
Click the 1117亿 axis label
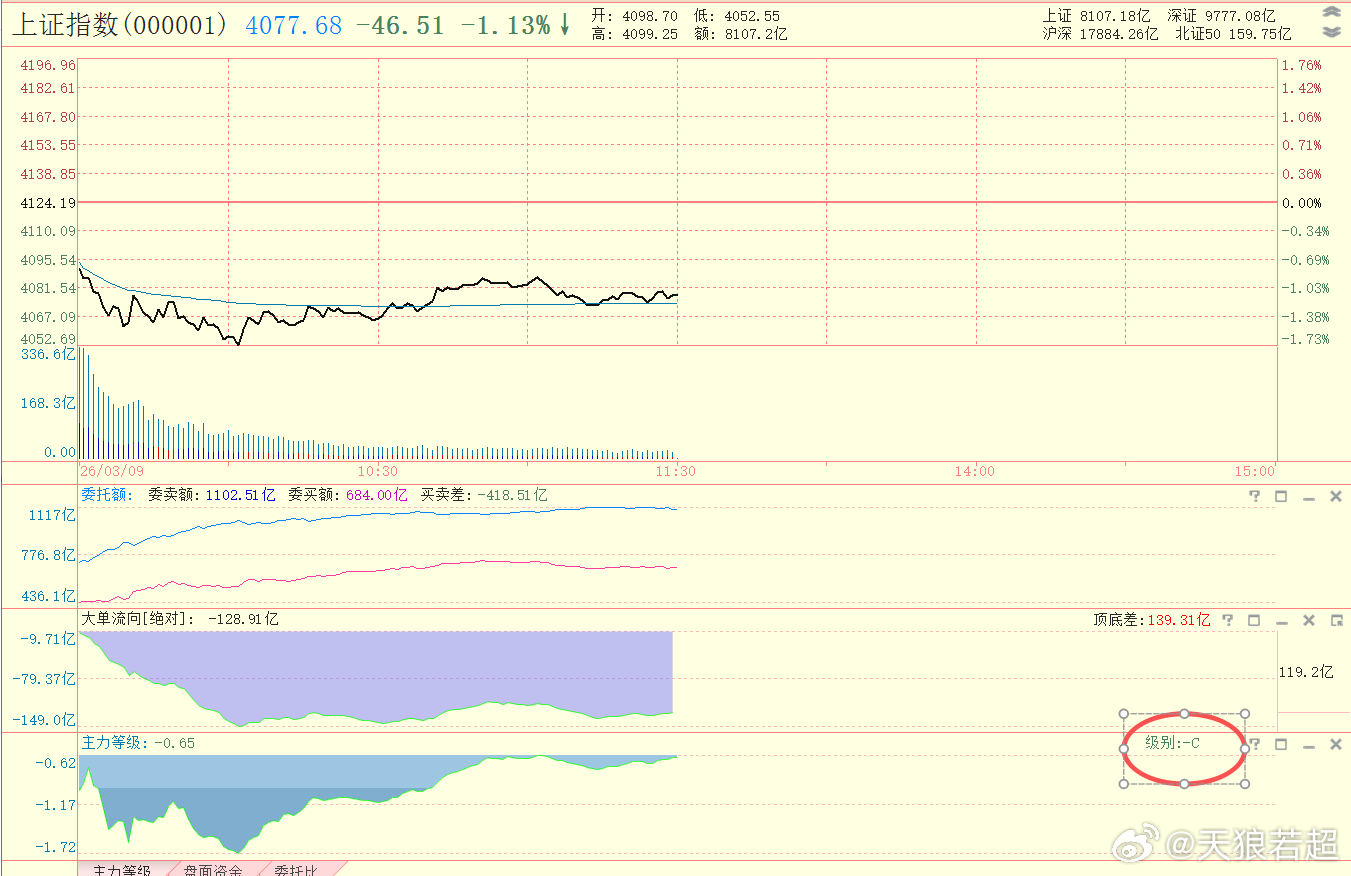[54, 515]
